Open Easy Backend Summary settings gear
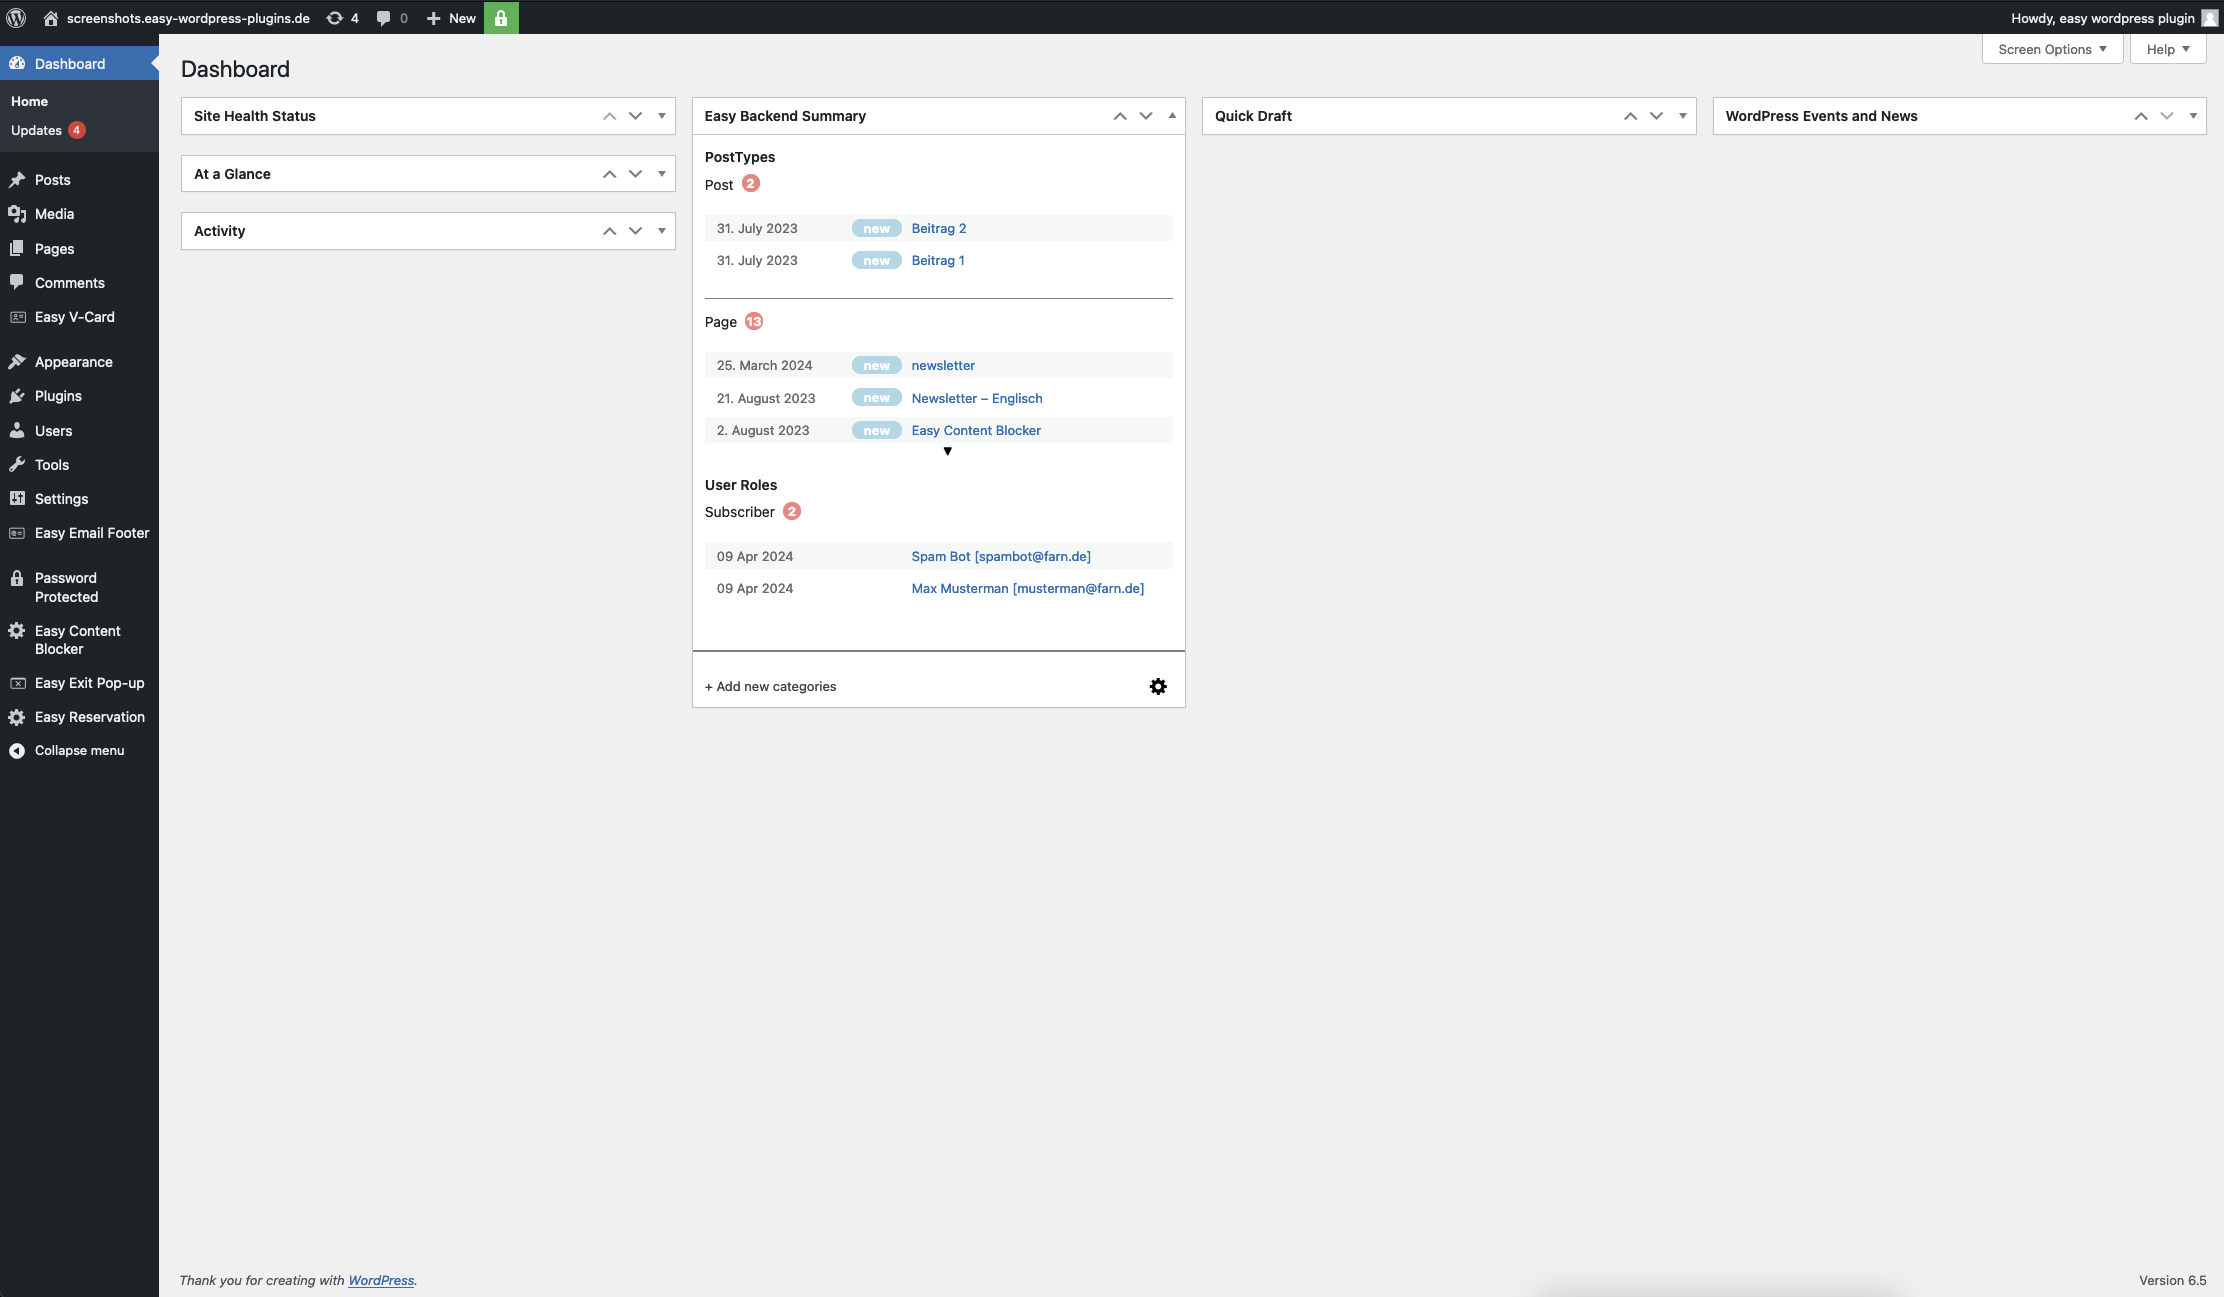 tap(1158, 687)
